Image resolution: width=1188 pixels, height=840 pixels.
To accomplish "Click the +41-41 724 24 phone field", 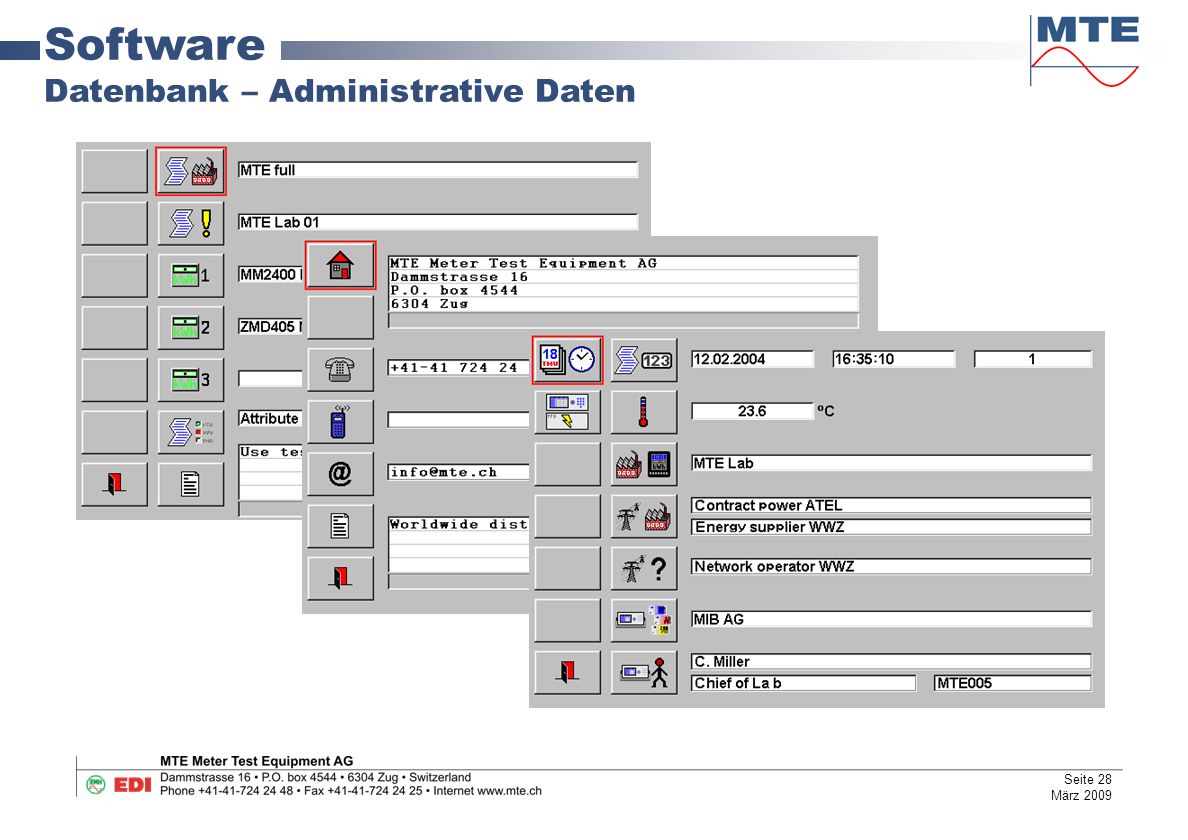I will [458, 368].
